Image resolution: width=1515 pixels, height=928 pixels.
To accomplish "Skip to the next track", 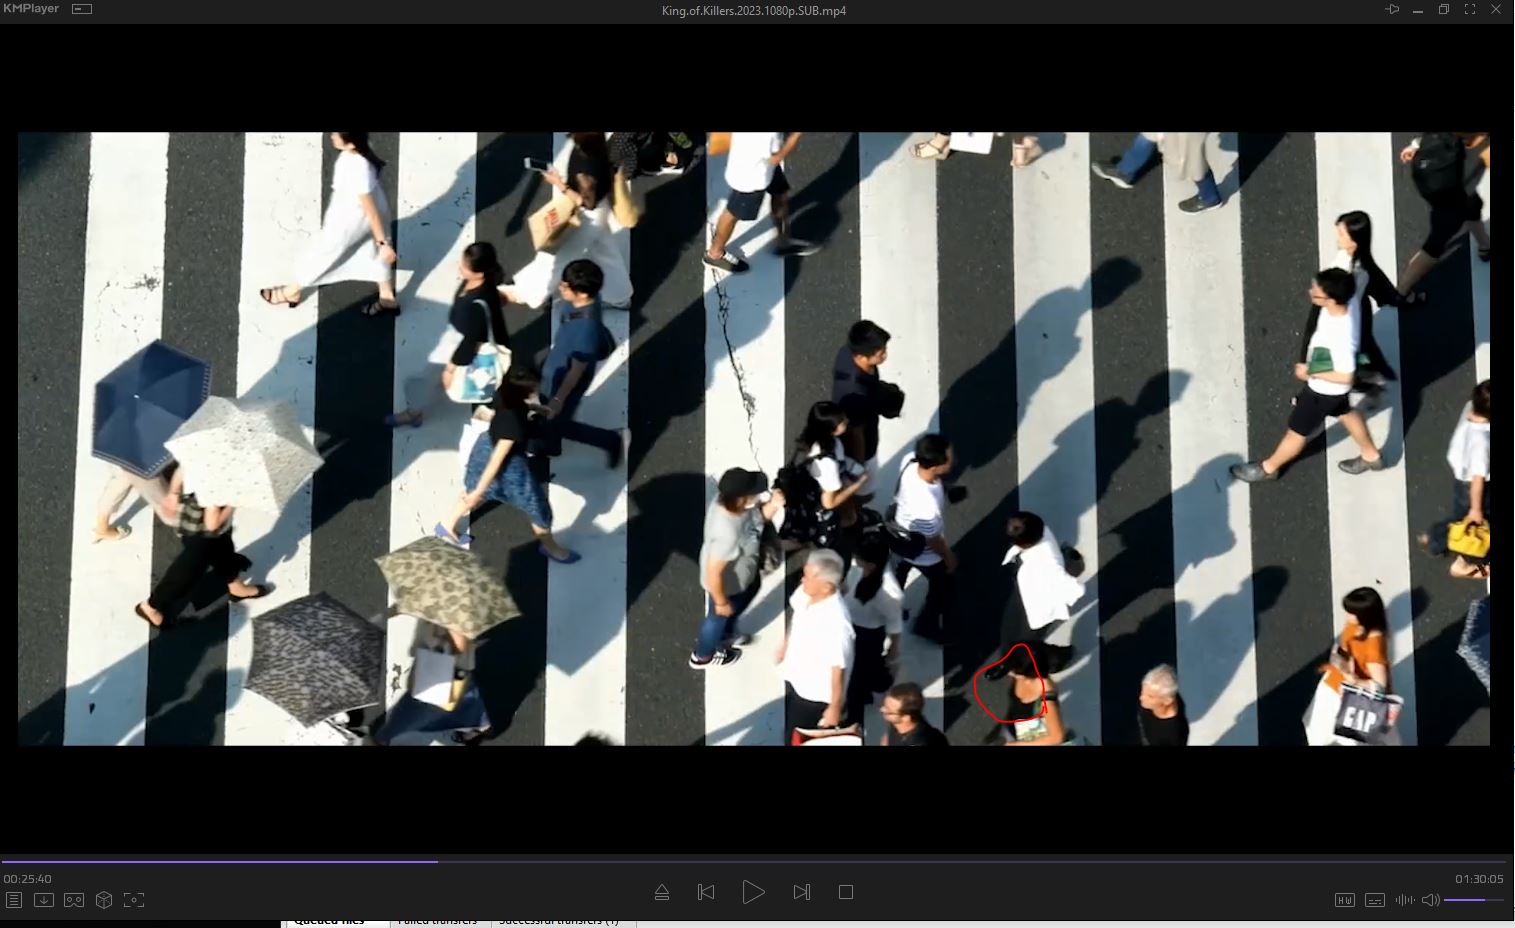I will (x=801, y=892).
